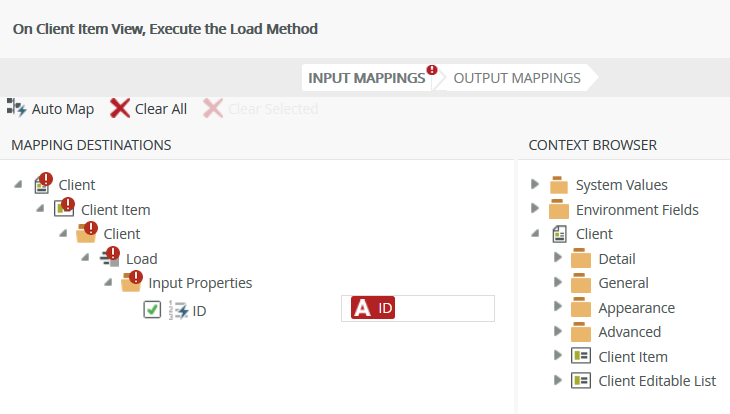Select the Input Mappings step

(365, 77)
